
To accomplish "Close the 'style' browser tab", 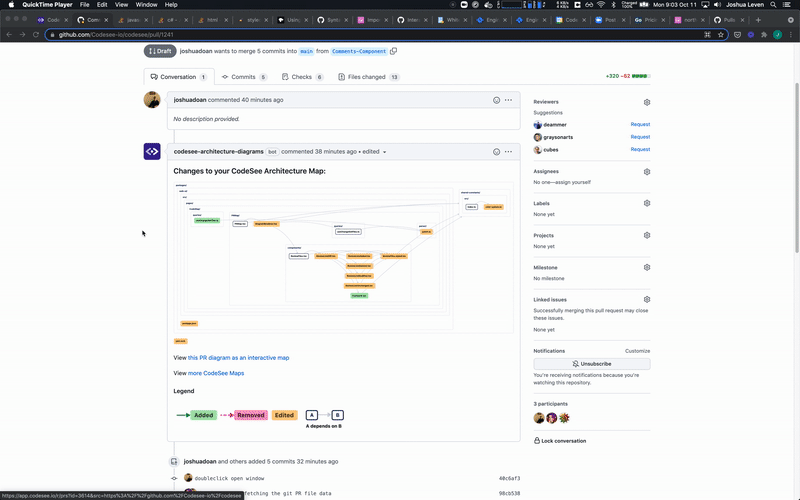I will point(266,20).
